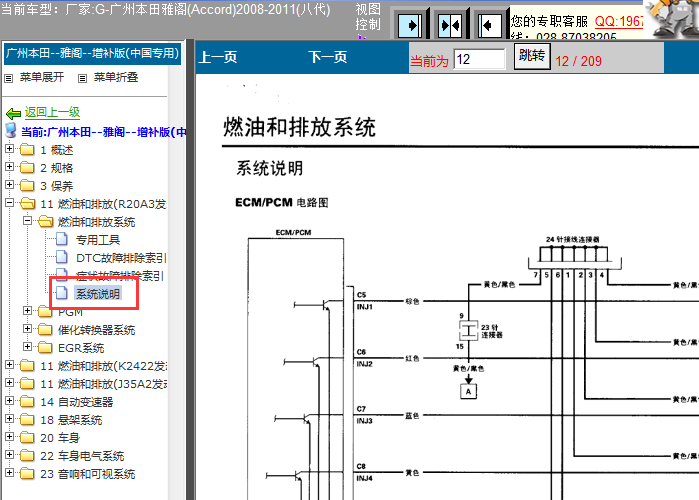
Task: Expand the 2 规格 tree node
Action: (9, 167)
